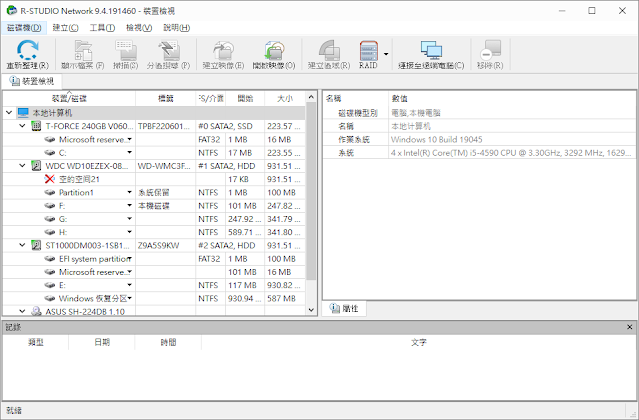Click the RAID toolbar icon
Screen dimensions: 639x420
point(368,54)
